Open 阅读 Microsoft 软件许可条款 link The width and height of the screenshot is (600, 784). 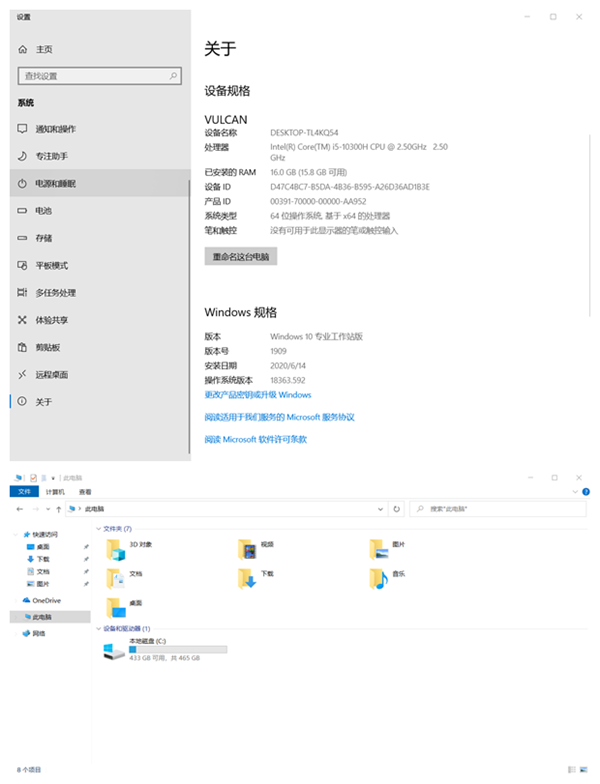pos(256,440)
